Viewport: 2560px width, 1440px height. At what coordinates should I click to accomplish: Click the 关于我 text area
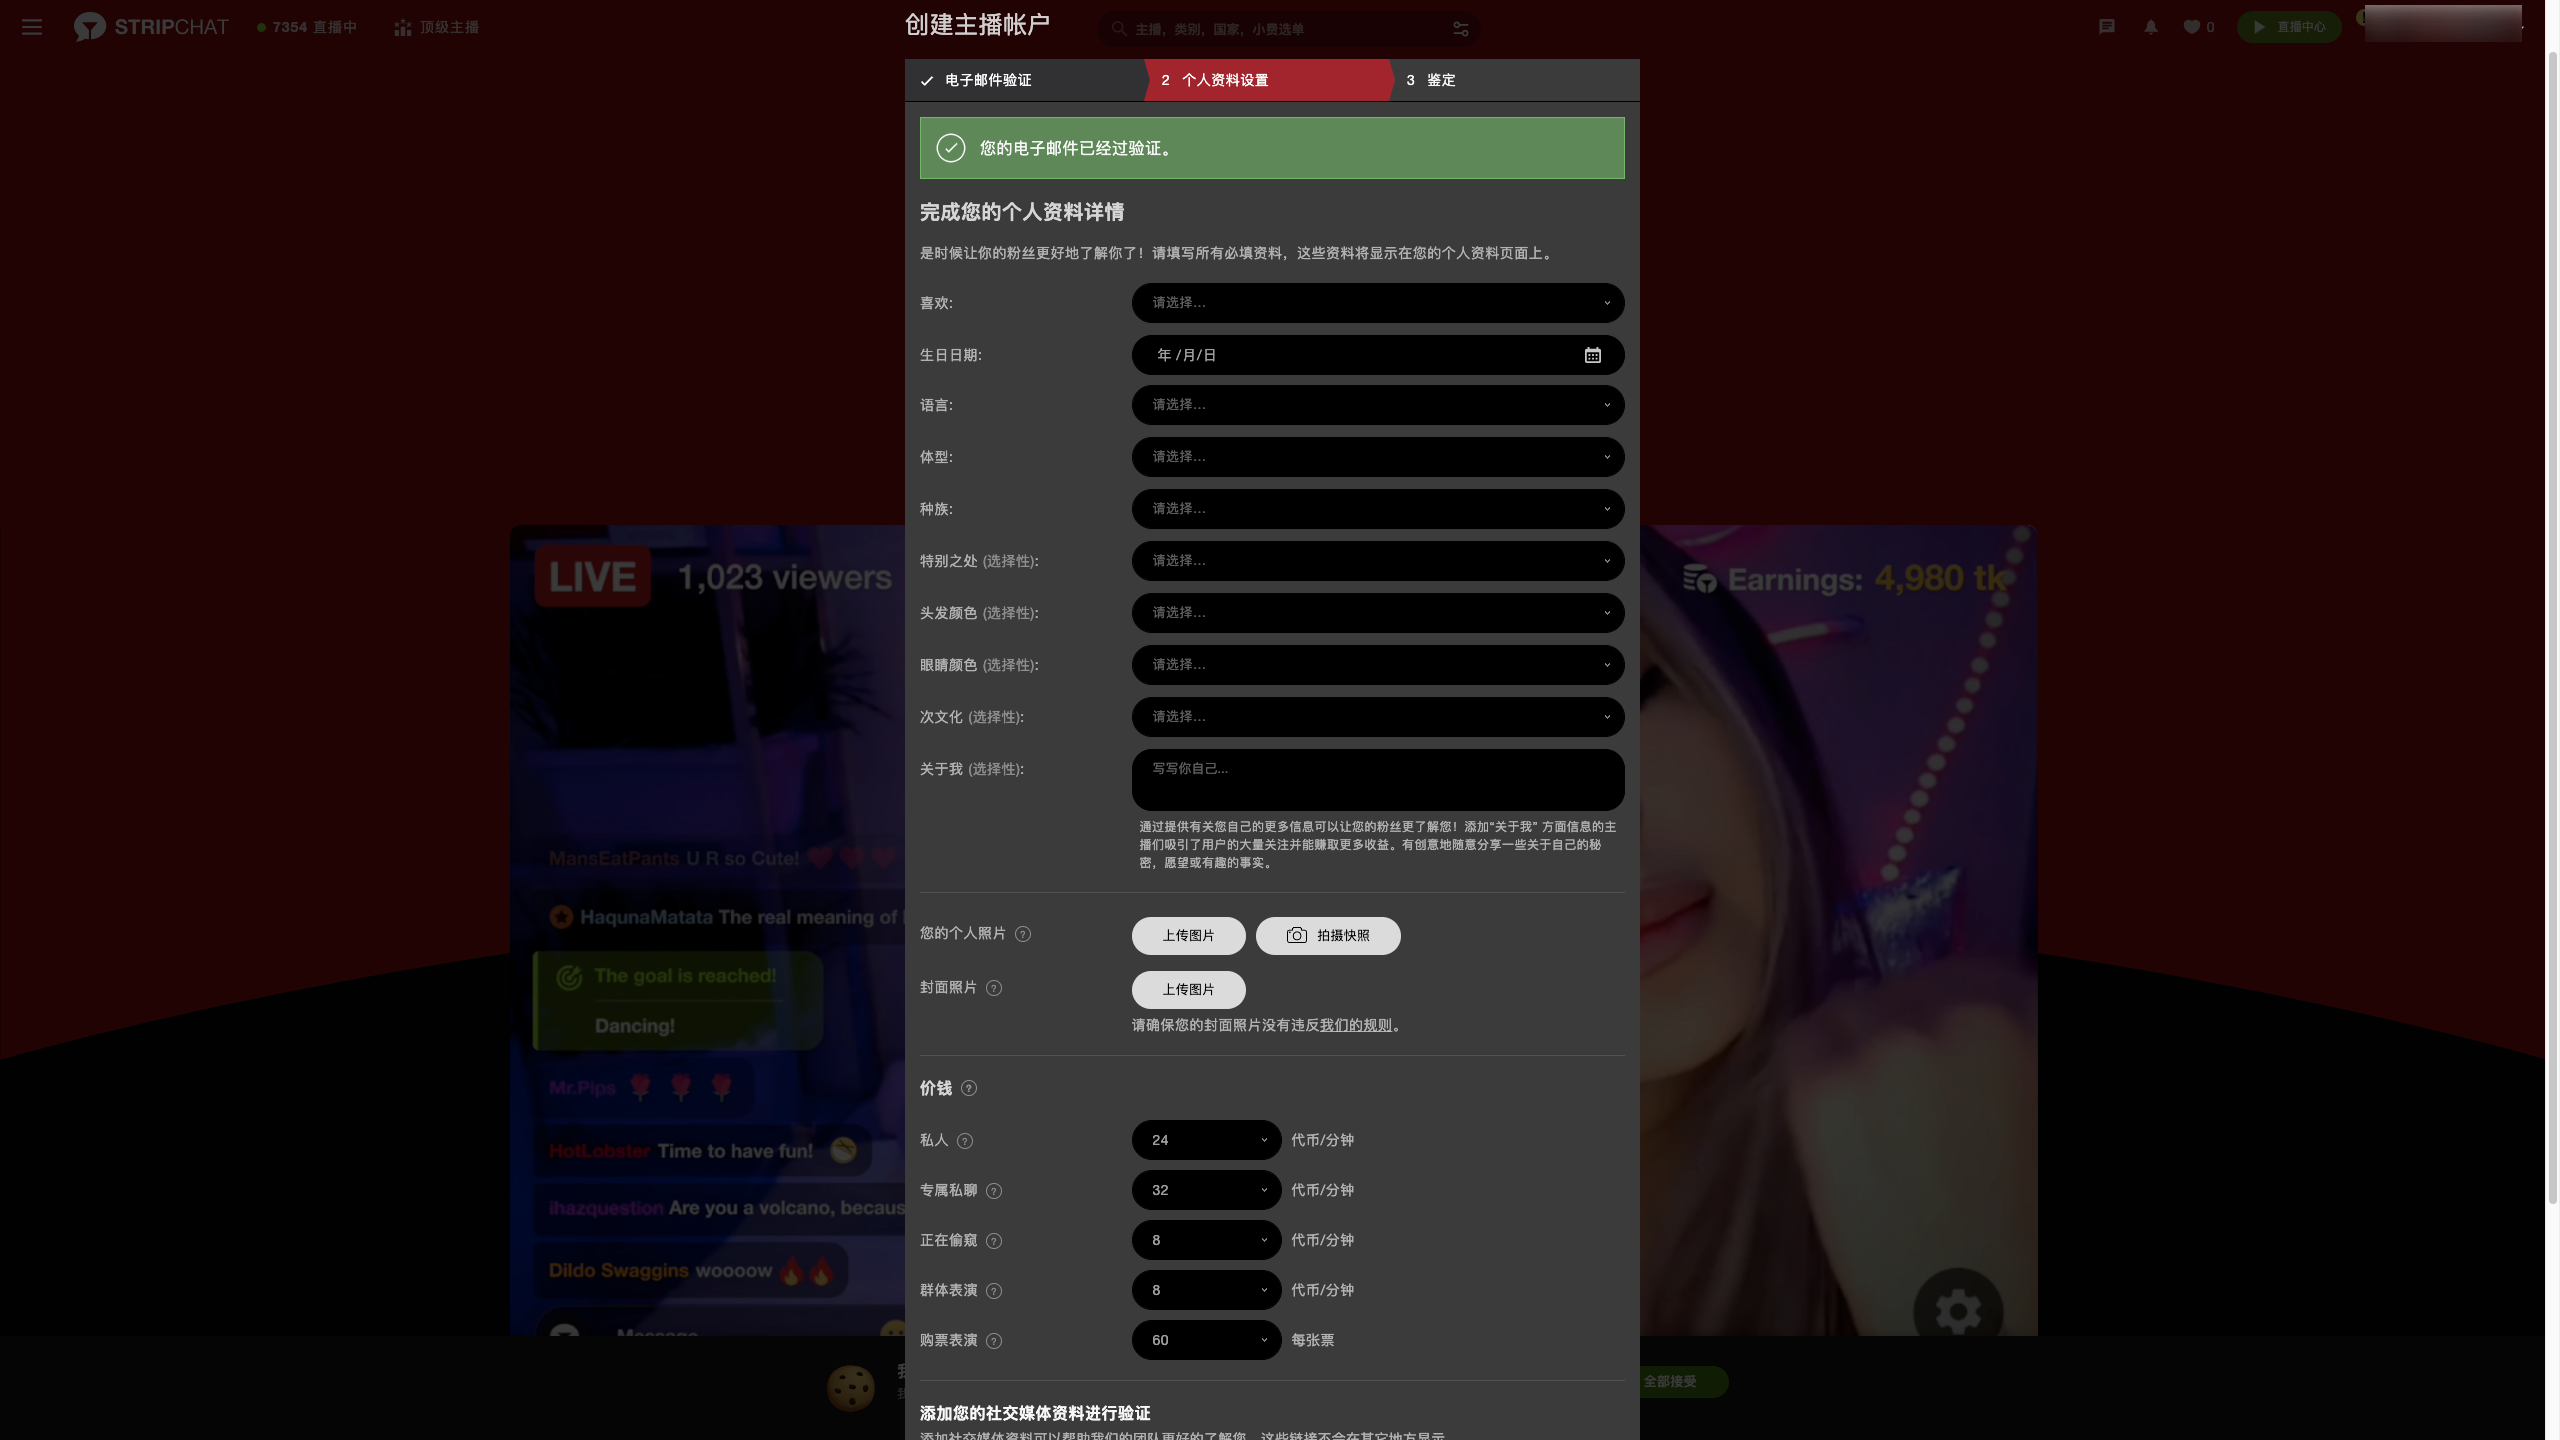[1378, 780]
